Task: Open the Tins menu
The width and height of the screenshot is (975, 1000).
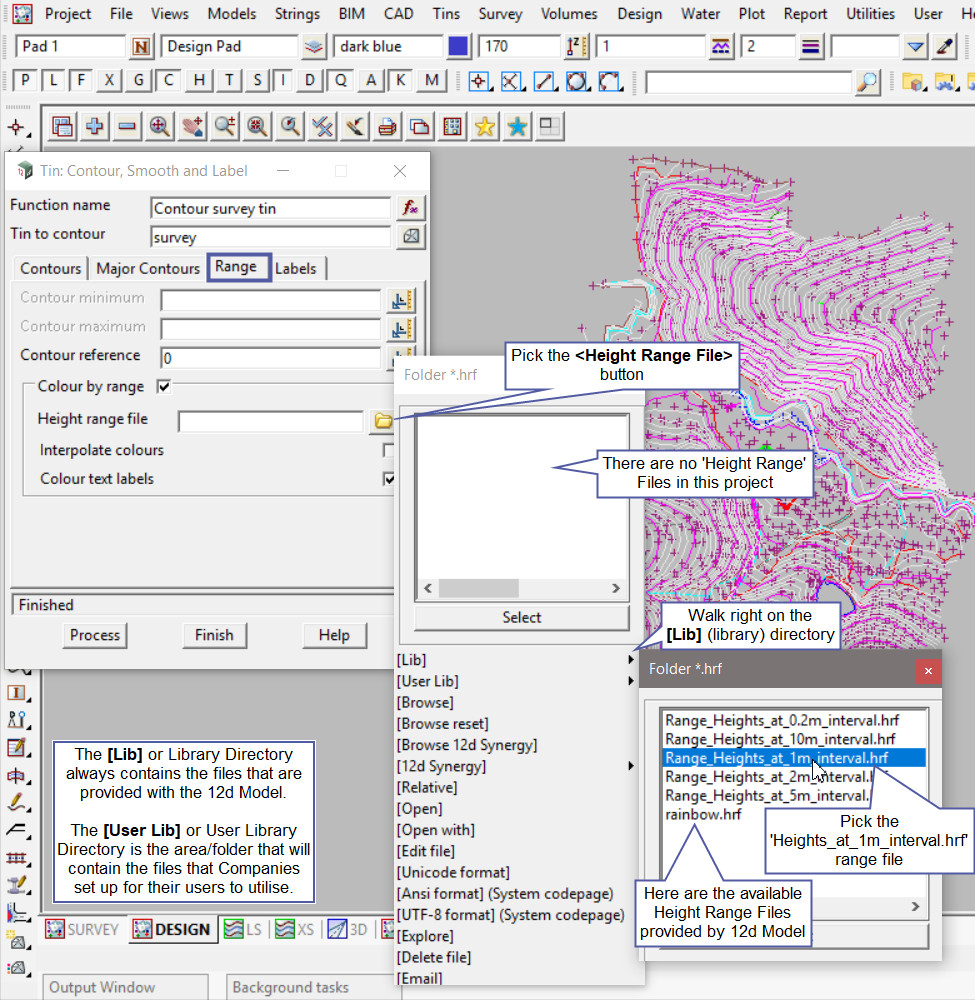Action: (446, 14)
